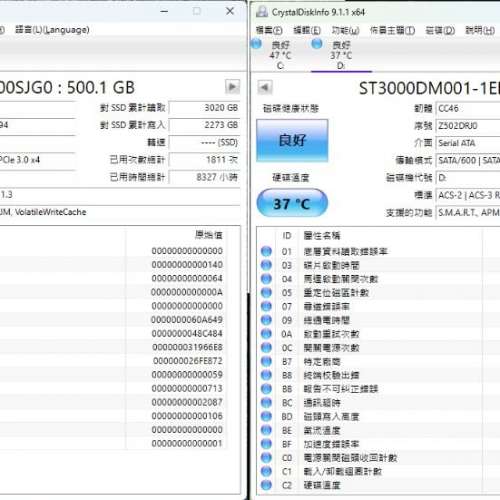Click the total host writes value 2273 GB

click(204, 125)
